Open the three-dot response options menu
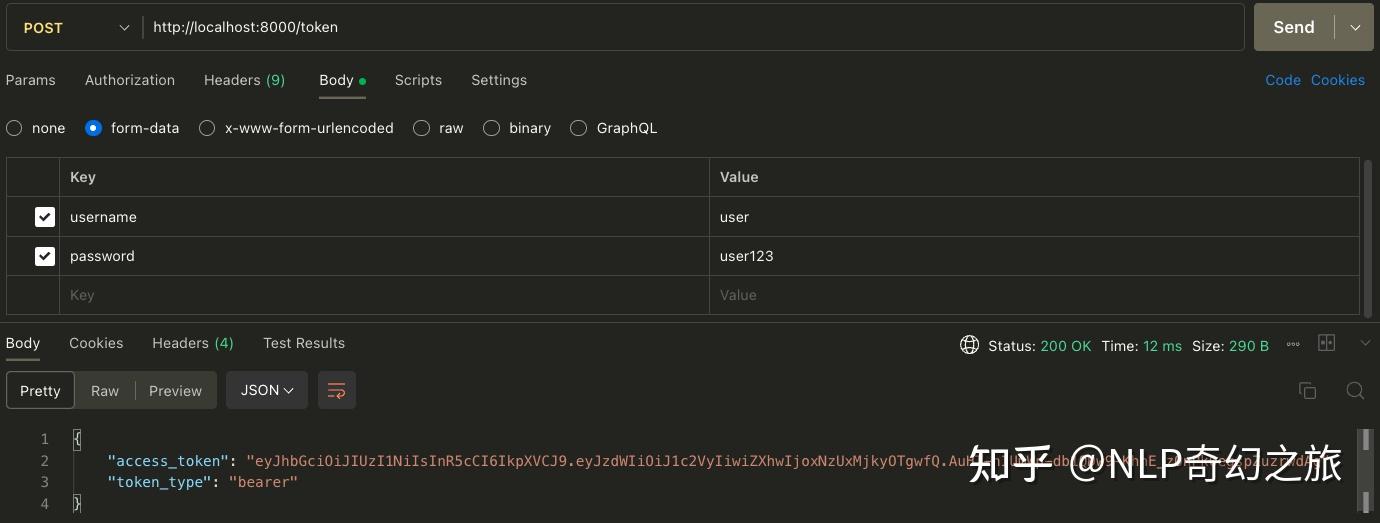 click(1293, 345)
